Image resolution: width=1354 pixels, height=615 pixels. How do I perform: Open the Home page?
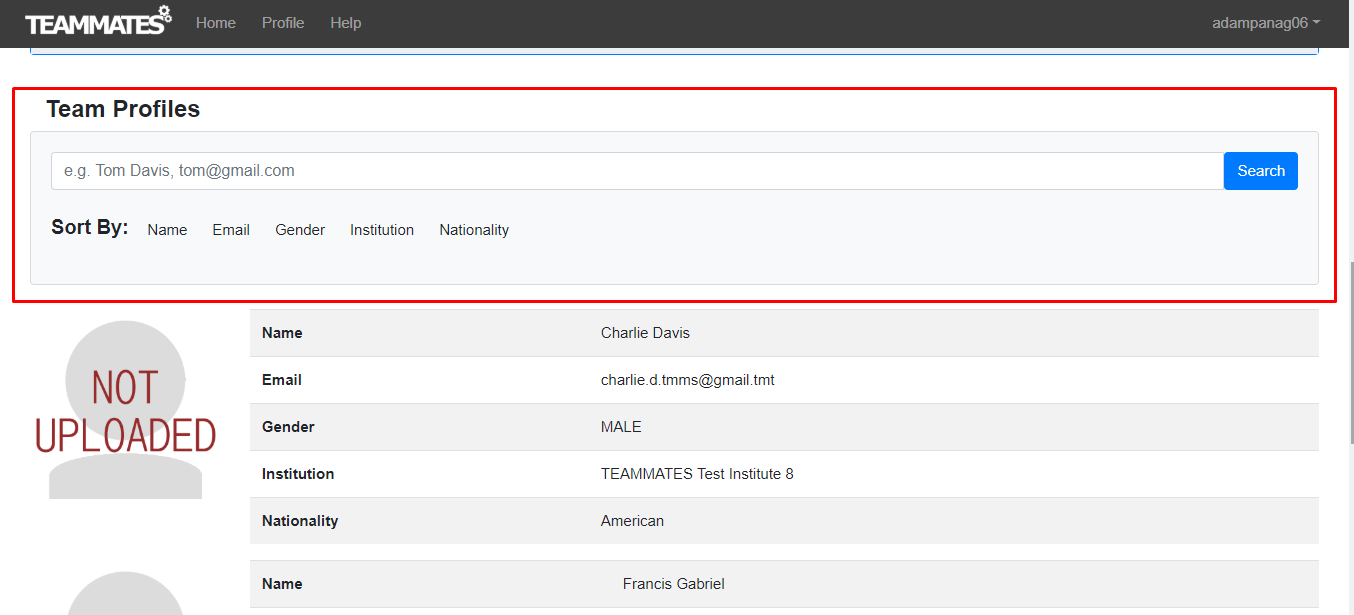pos(216,22)
